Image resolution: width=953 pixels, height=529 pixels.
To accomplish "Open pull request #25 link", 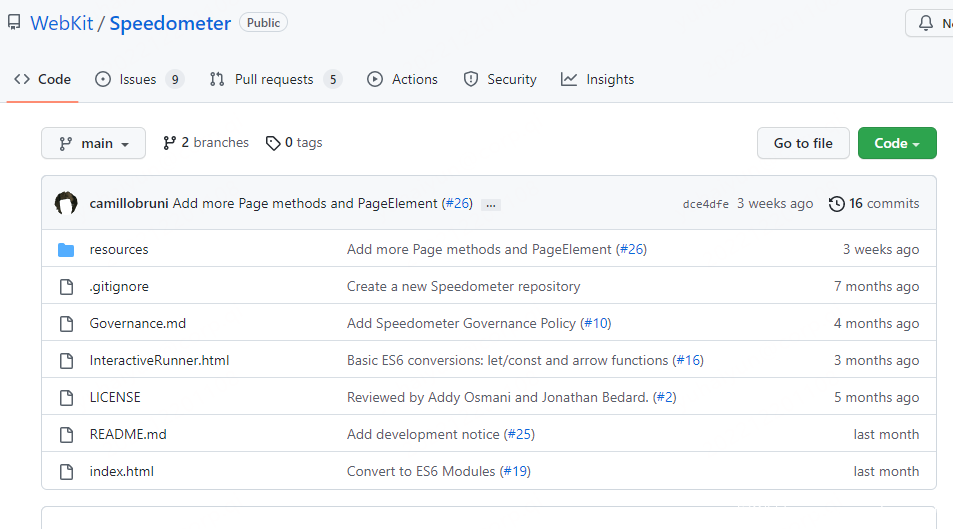I will tap(520, 434).
